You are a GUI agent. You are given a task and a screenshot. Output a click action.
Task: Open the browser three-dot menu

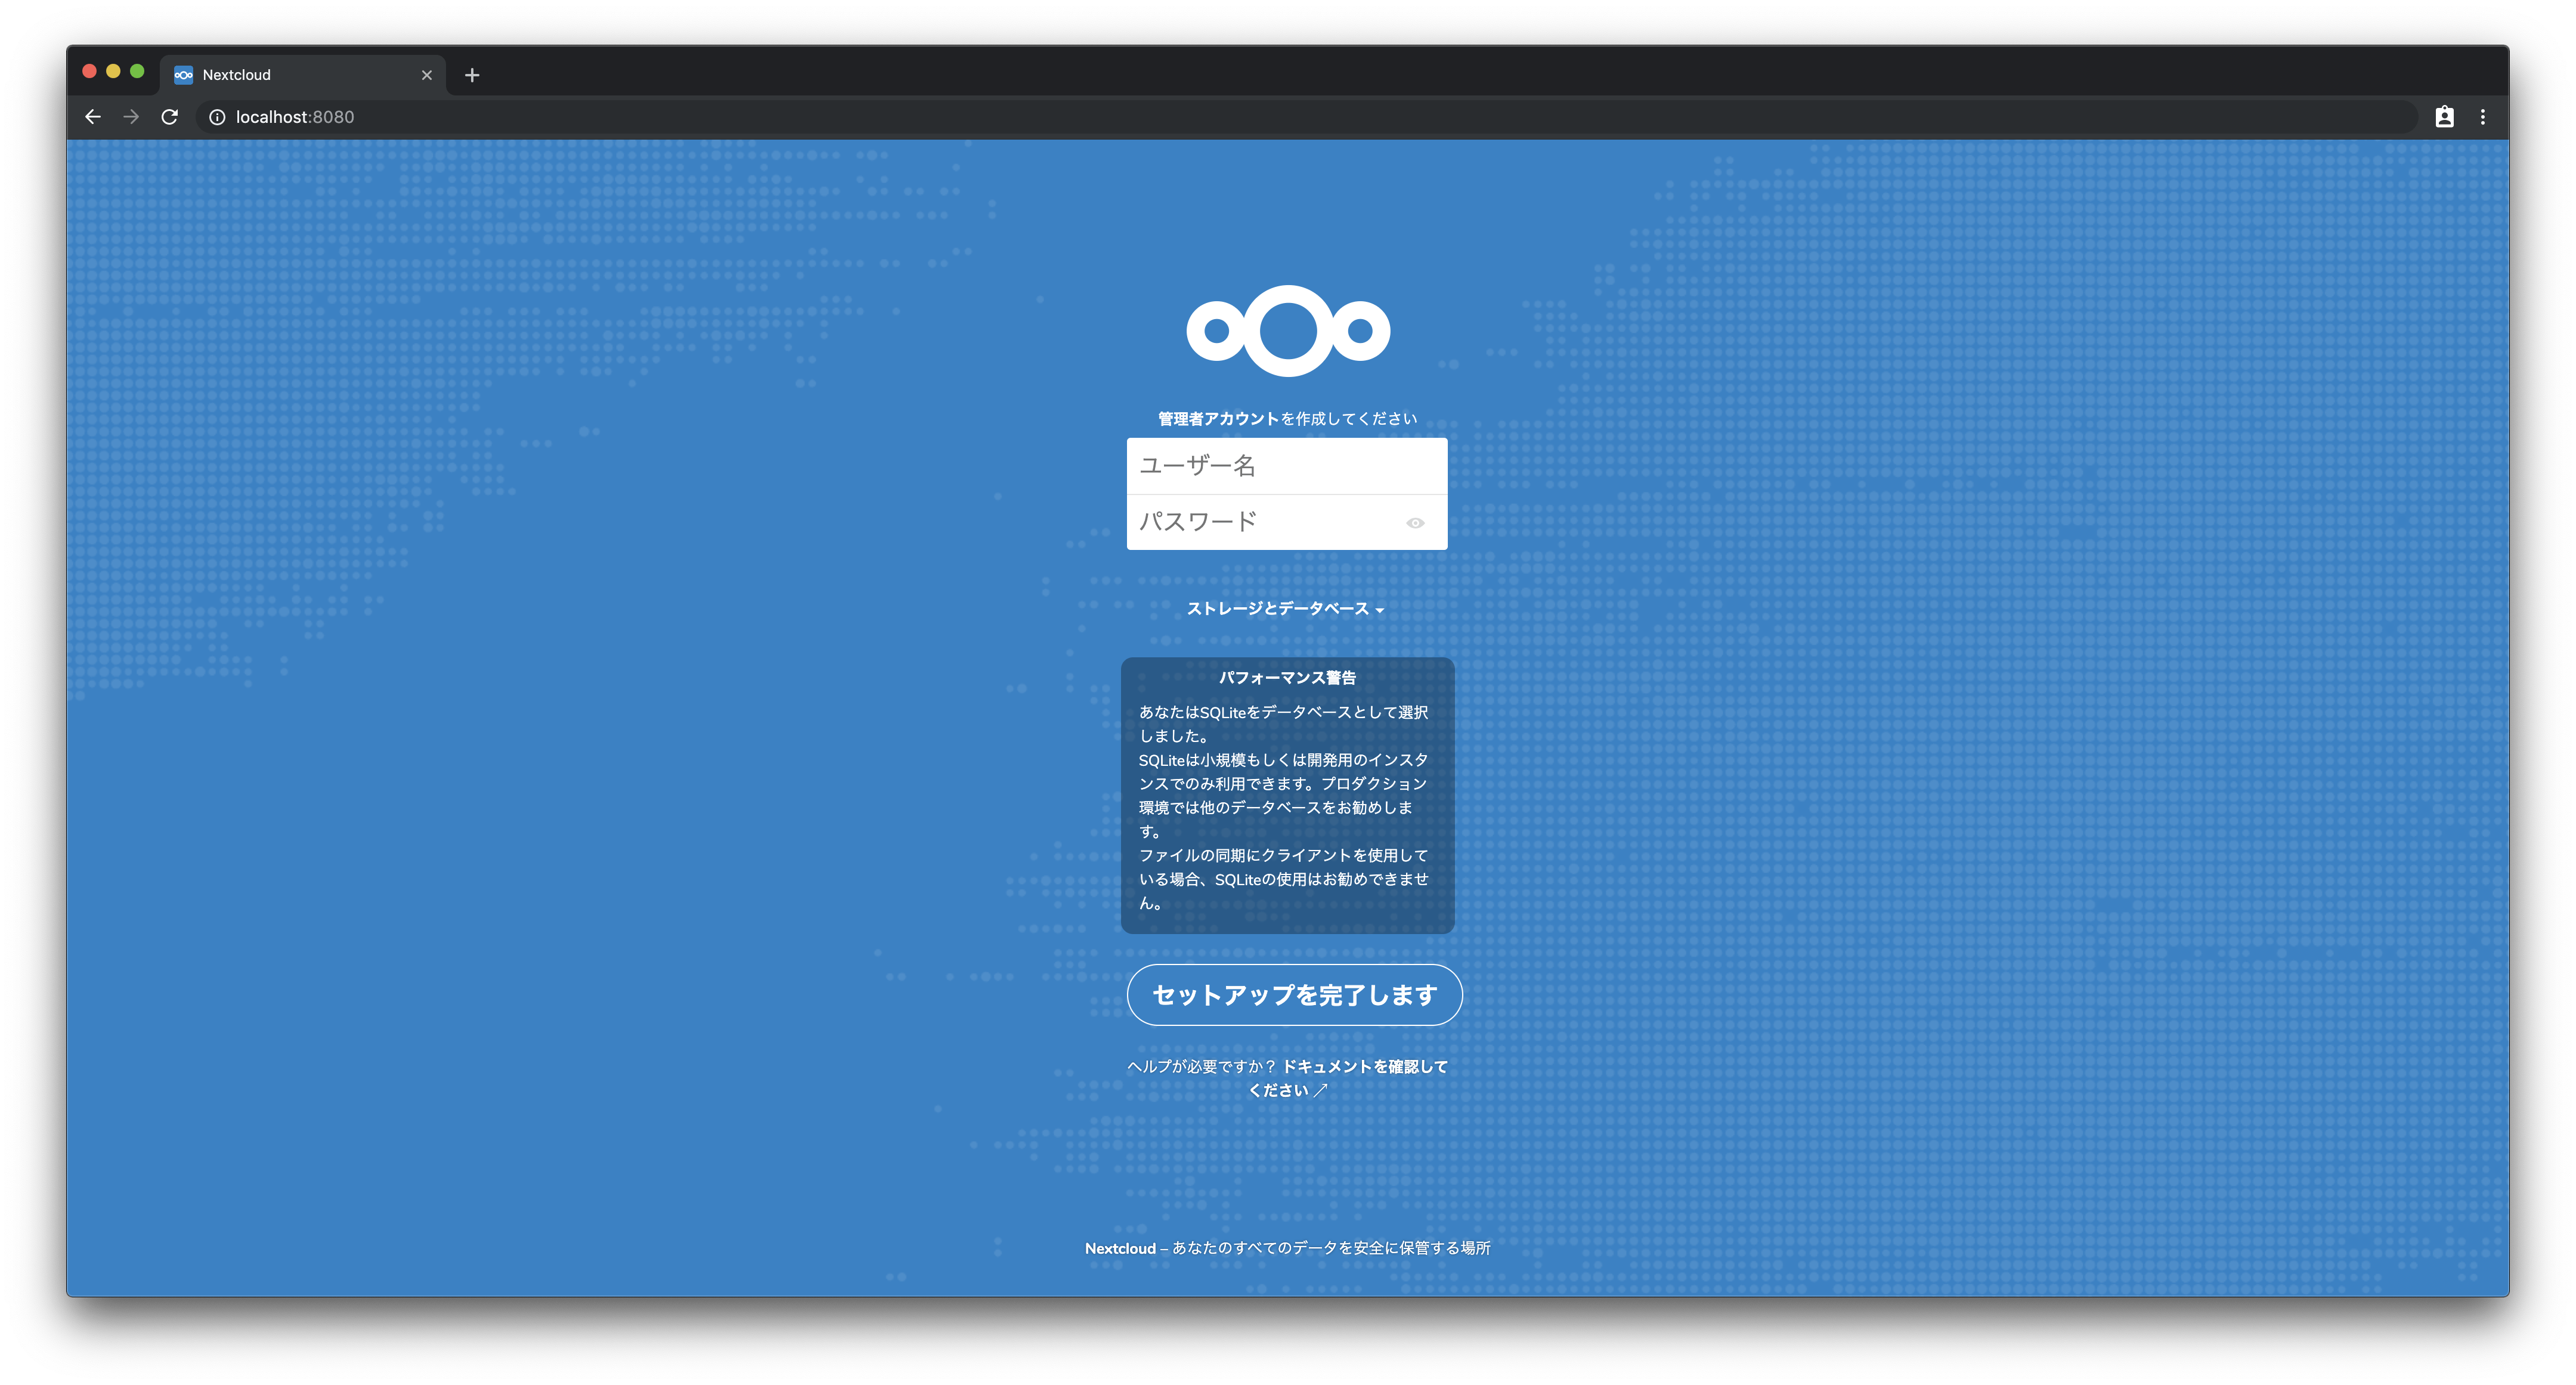coord(2483,117)
